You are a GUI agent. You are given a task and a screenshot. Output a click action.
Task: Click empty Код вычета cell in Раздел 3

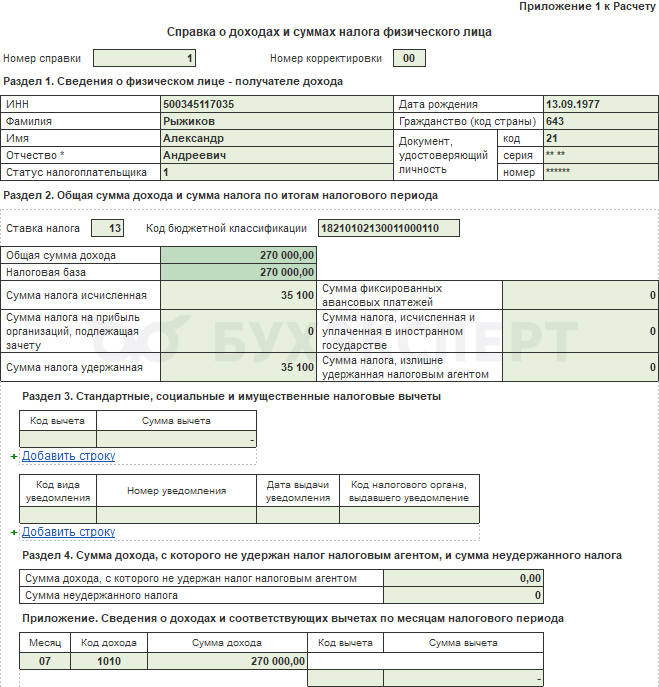(58, 439)
